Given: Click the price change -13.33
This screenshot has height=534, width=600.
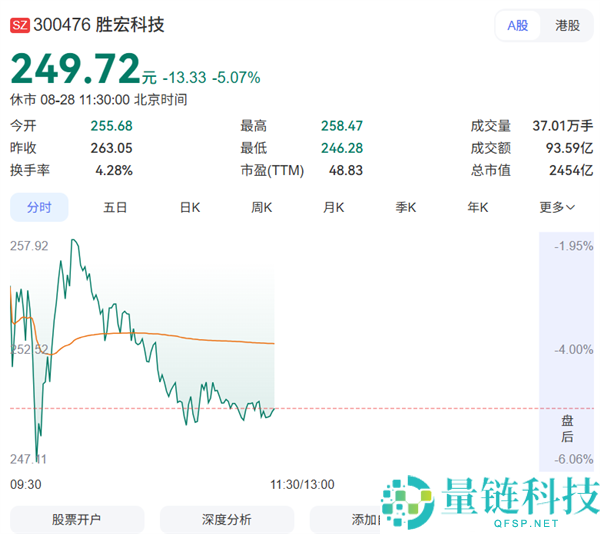Looking at the screenshot, I should [x=184, y=78].
